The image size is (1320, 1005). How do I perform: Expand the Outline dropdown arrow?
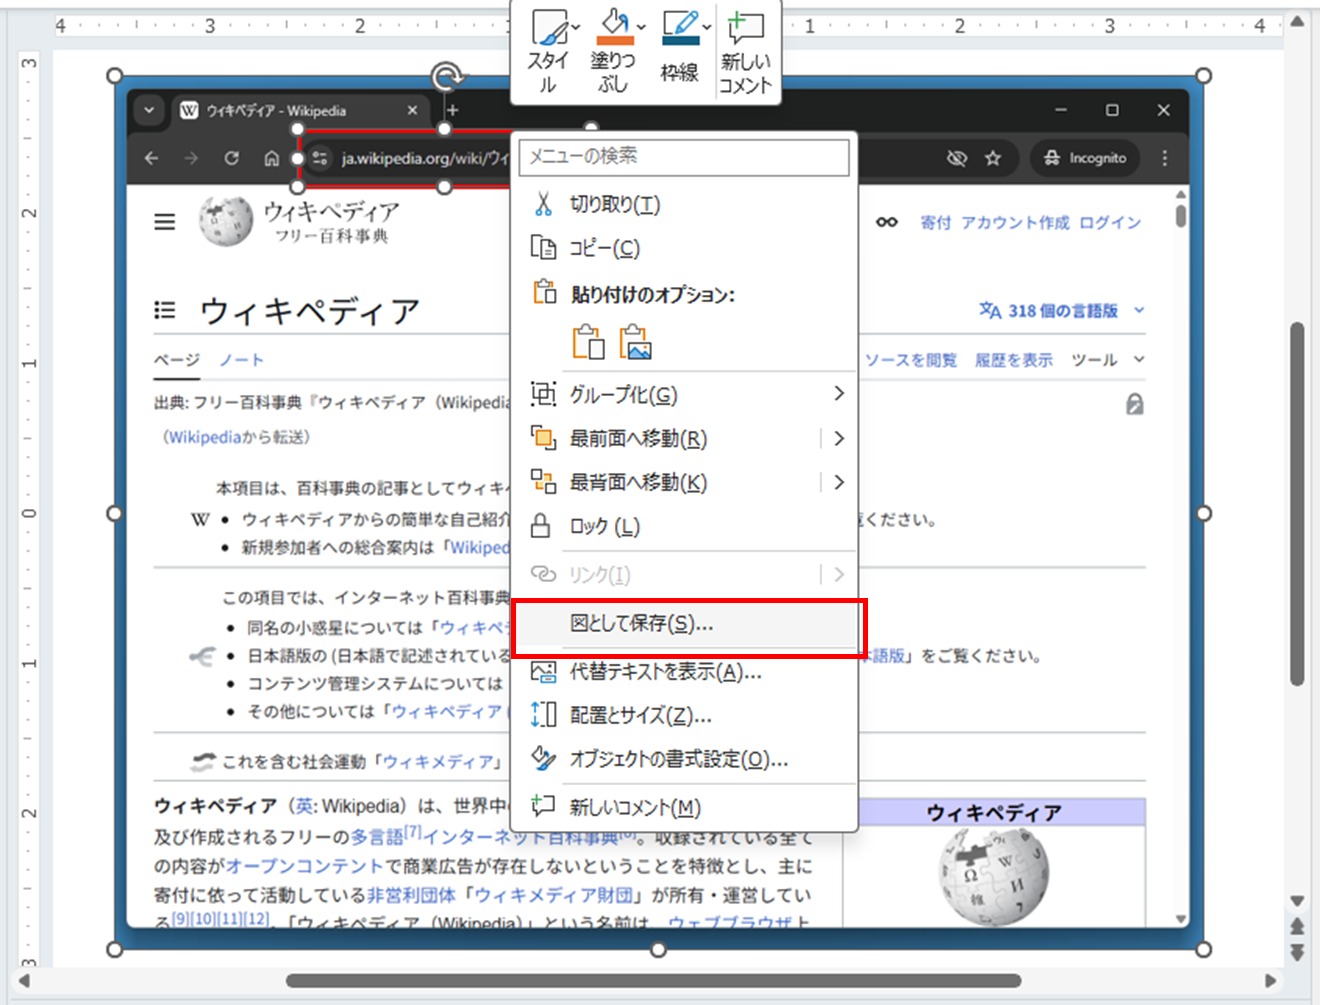707,27
